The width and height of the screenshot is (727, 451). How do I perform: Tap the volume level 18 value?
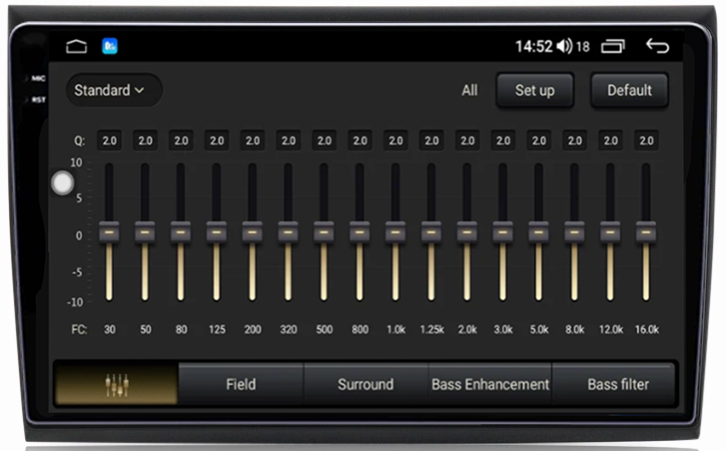(582, 46)
